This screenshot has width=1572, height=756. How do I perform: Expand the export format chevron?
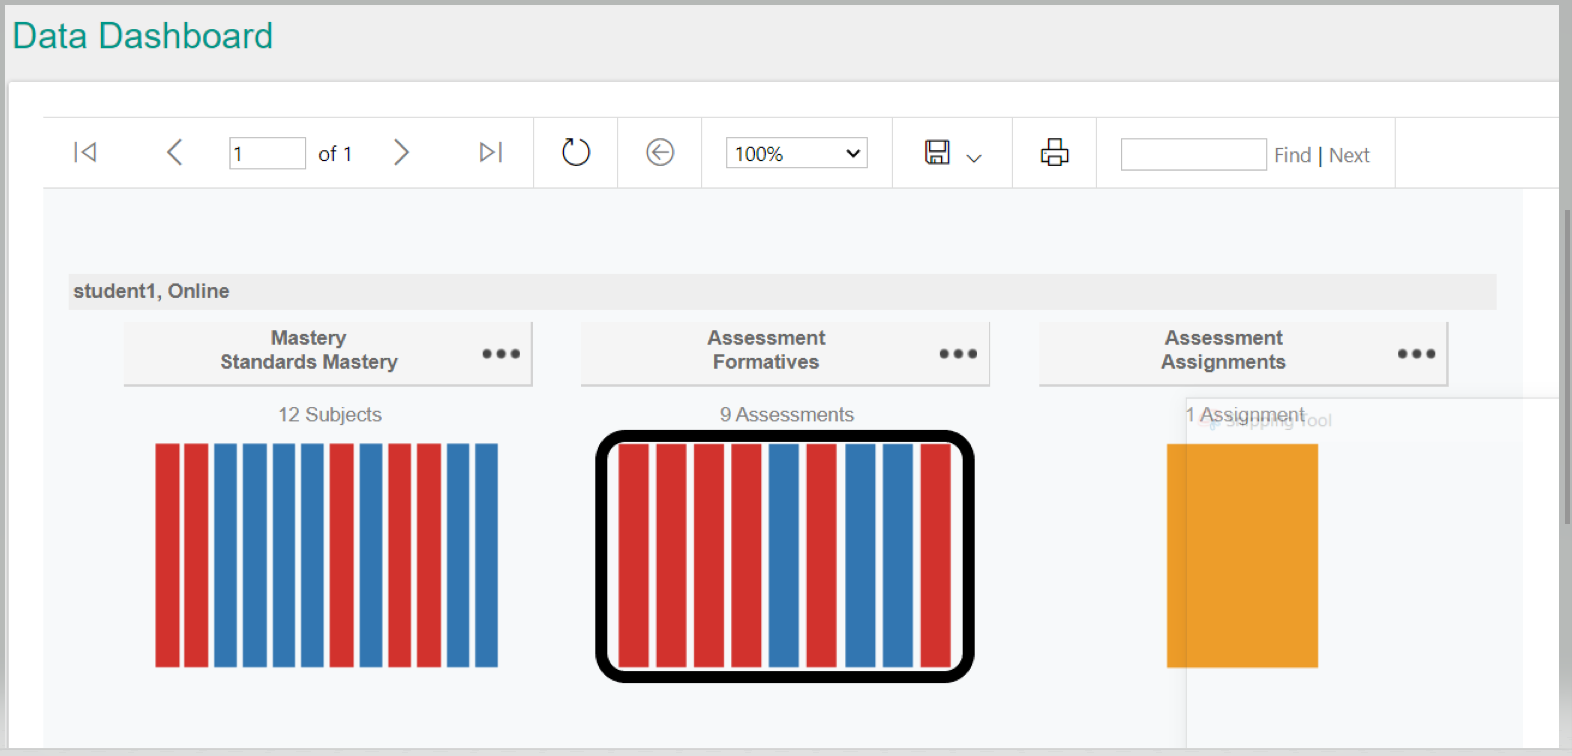tap(974, 158)
